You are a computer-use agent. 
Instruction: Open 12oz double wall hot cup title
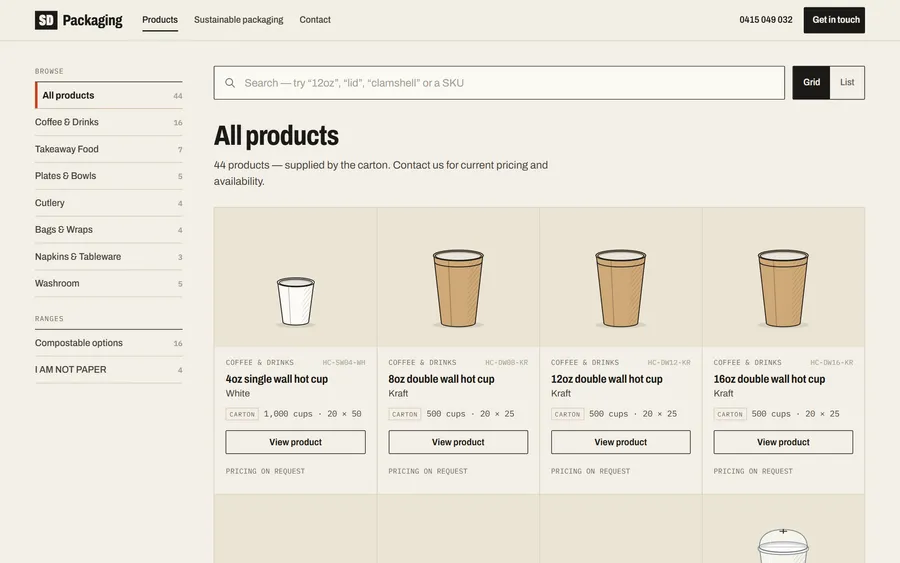(607, 379)
